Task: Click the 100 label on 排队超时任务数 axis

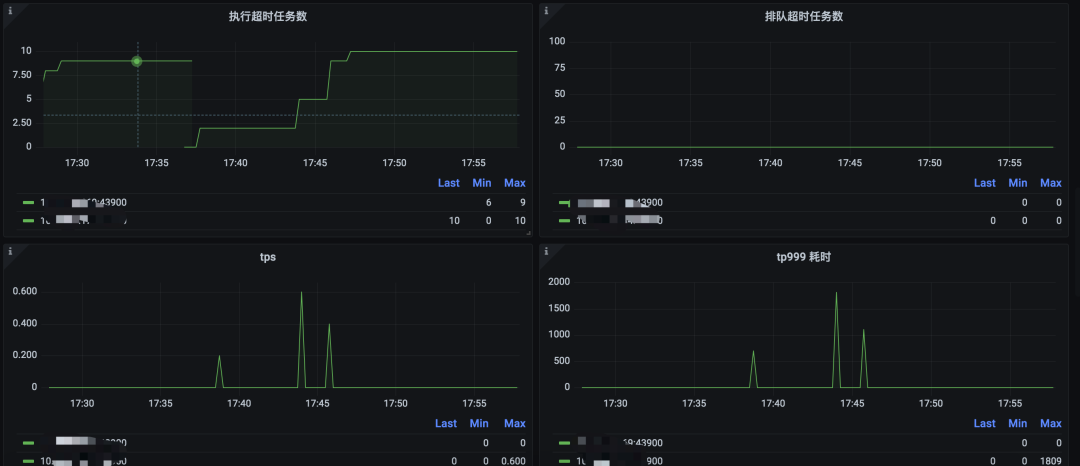Action: click(x=557, y=41)
